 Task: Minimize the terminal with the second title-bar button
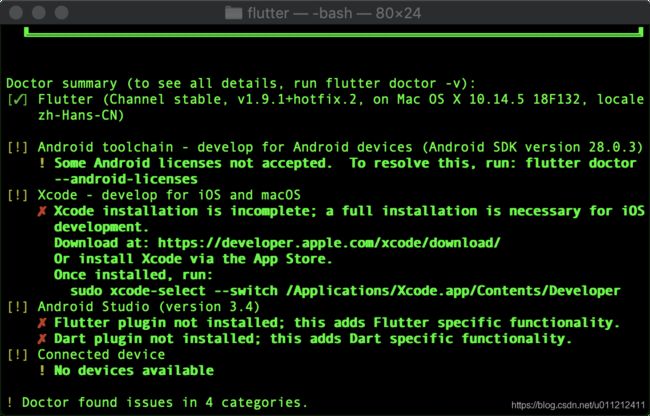[39, 12]
